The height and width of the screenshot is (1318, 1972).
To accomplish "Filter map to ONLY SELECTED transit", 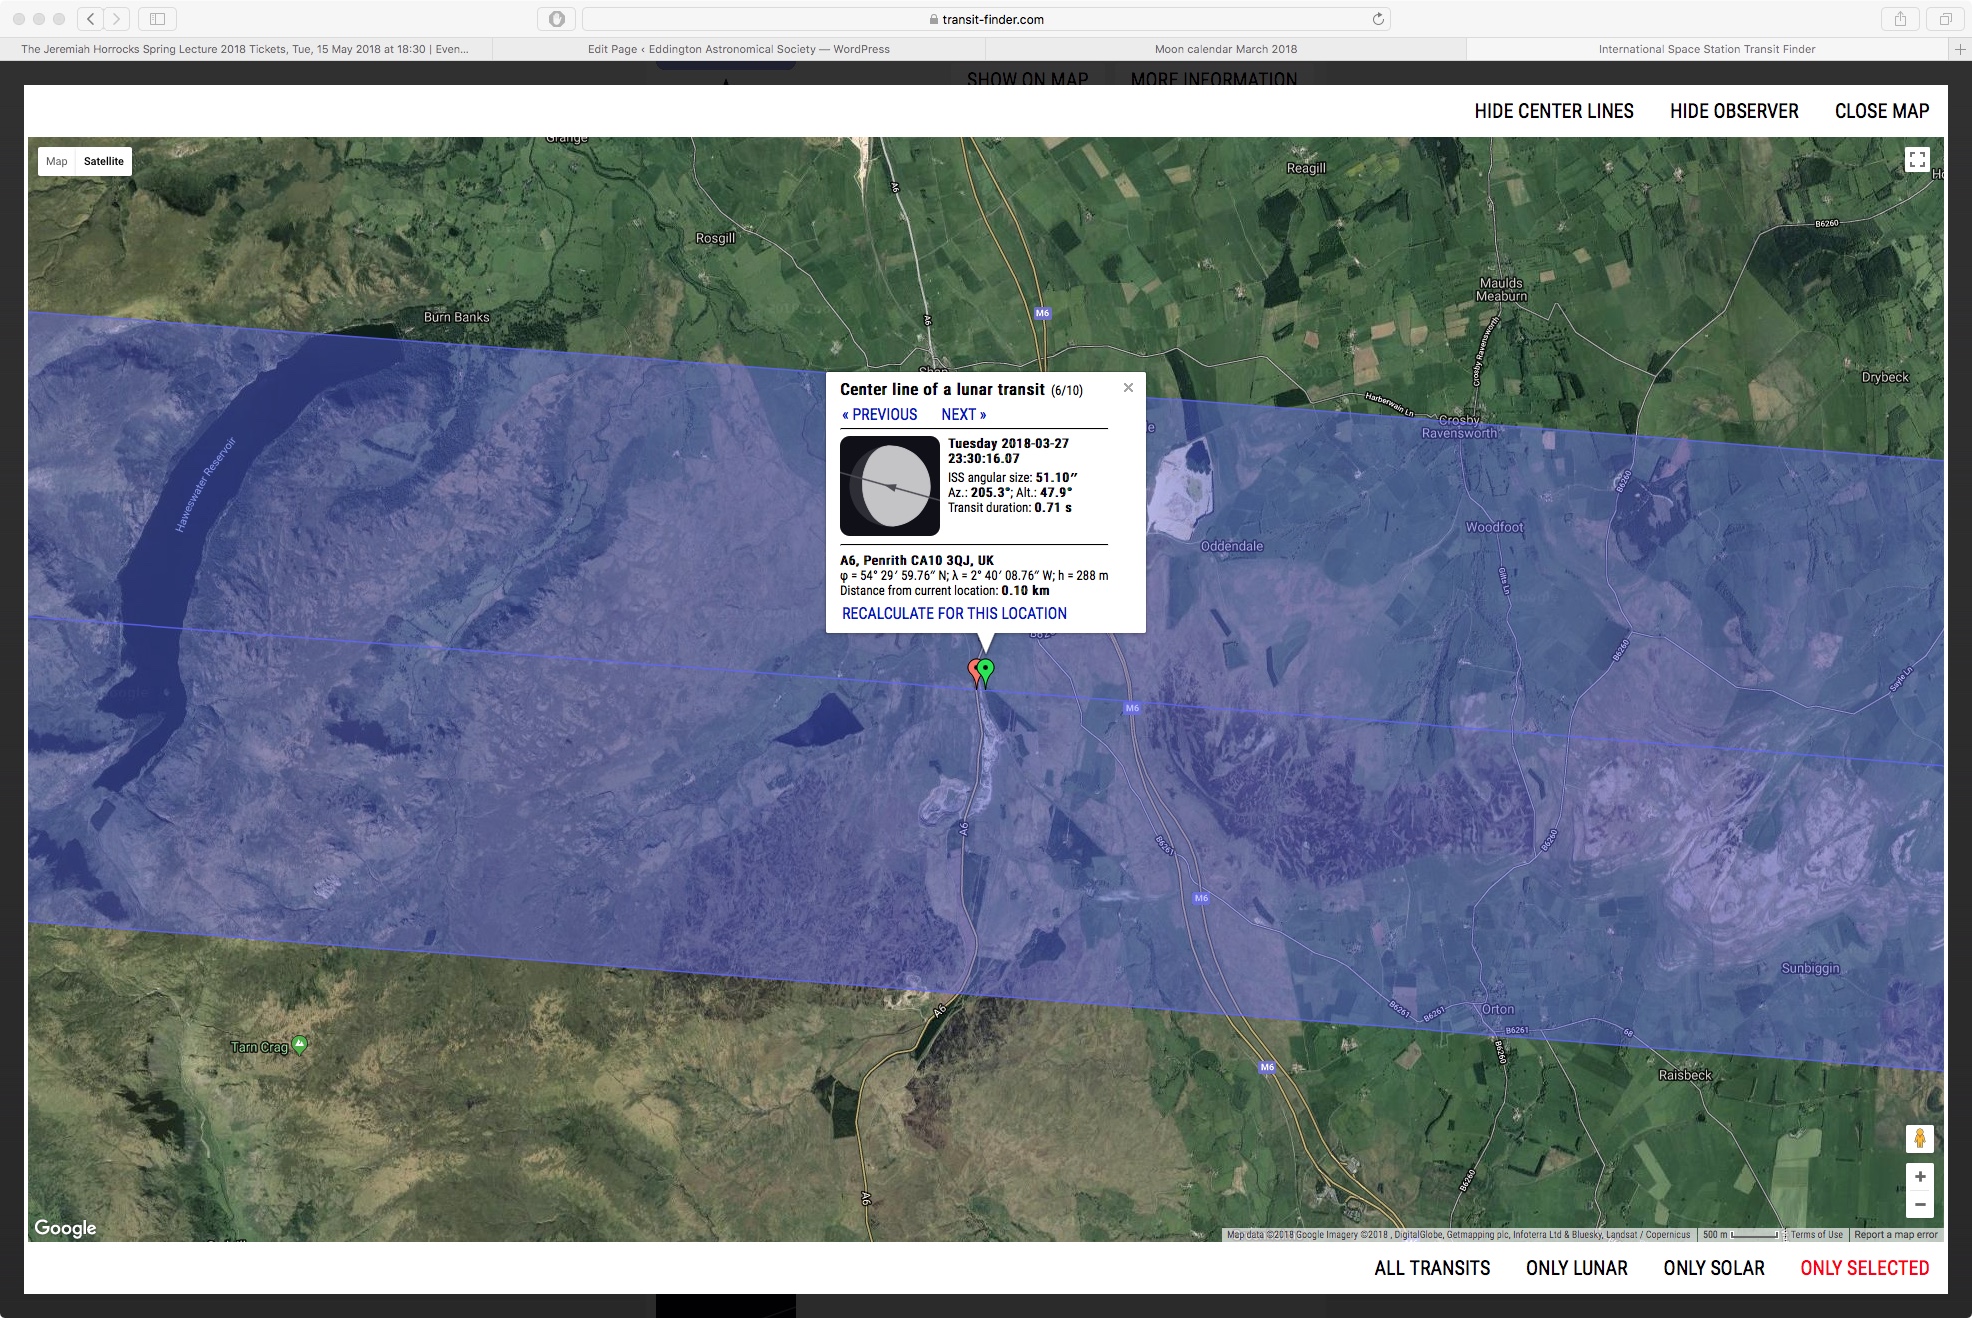I will [1865, 1268].
